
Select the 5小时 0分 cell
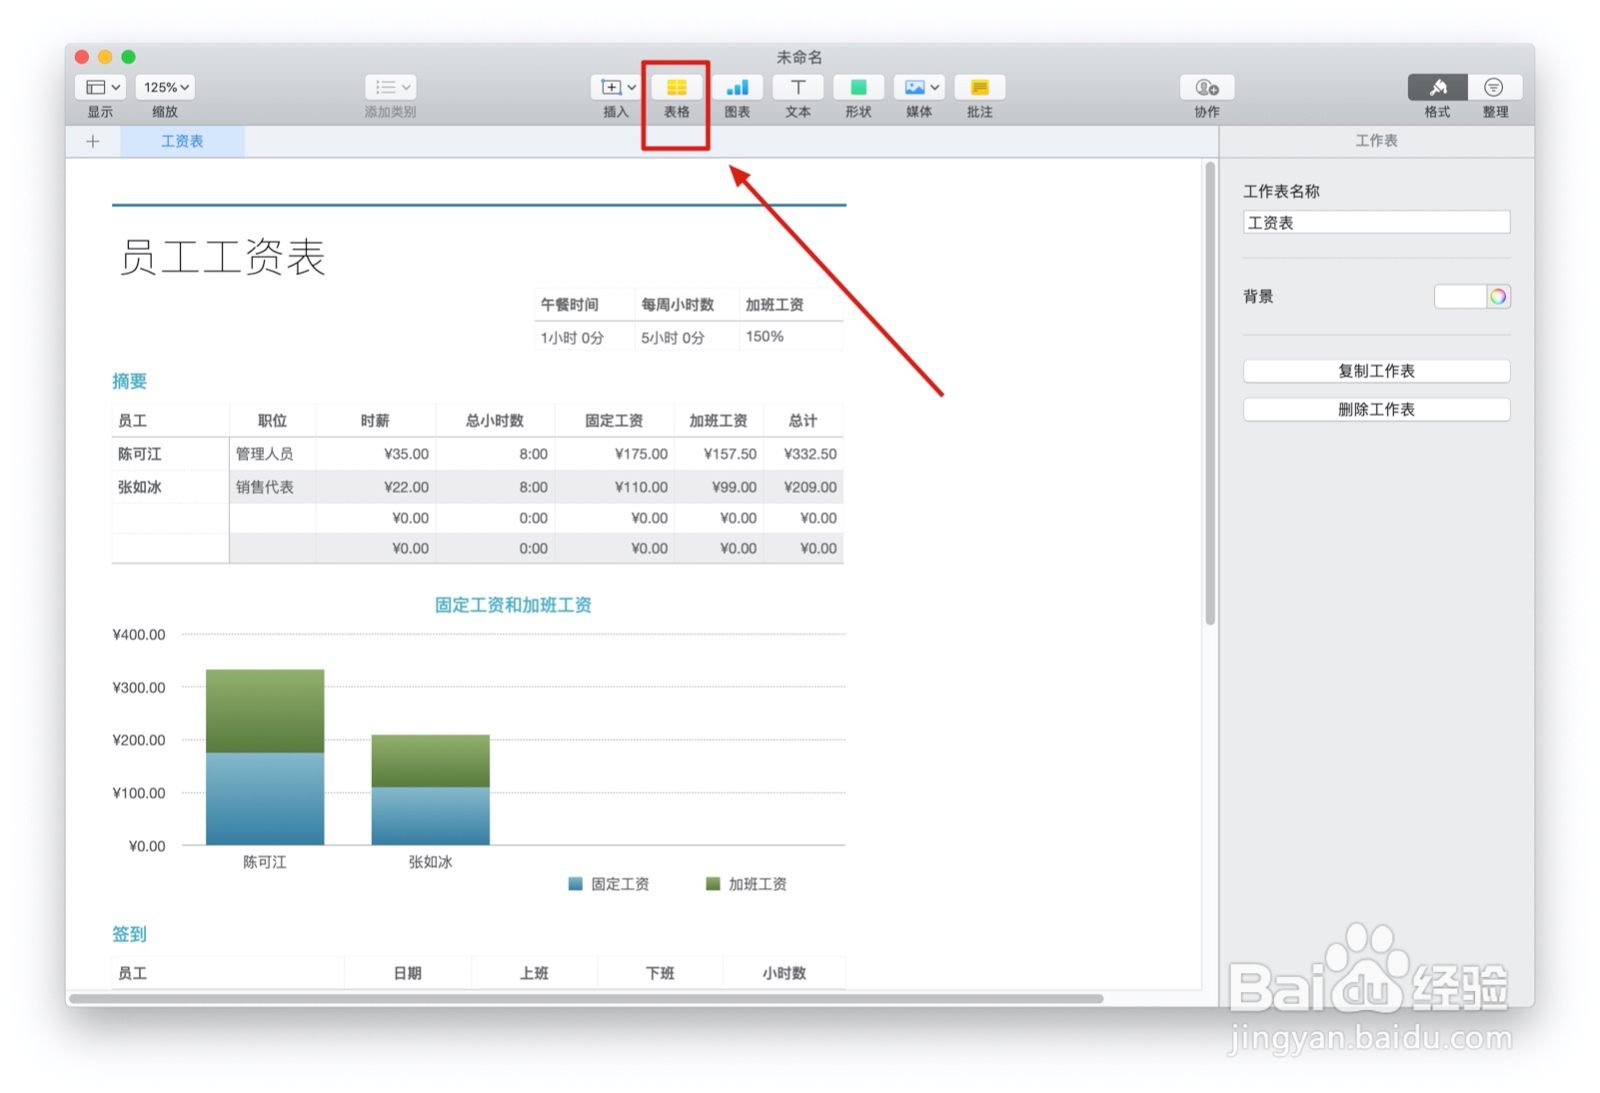[x=687, y=337]
